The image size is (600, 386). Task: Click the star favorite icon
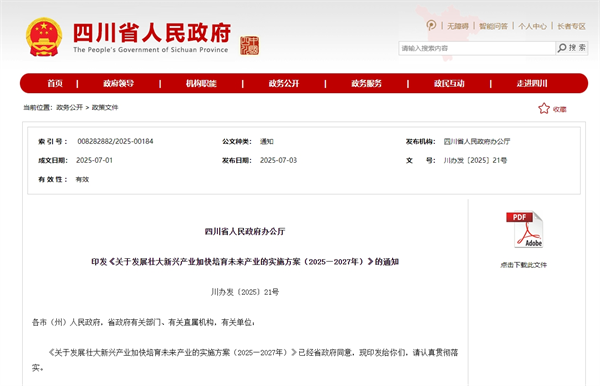[544, 109]
